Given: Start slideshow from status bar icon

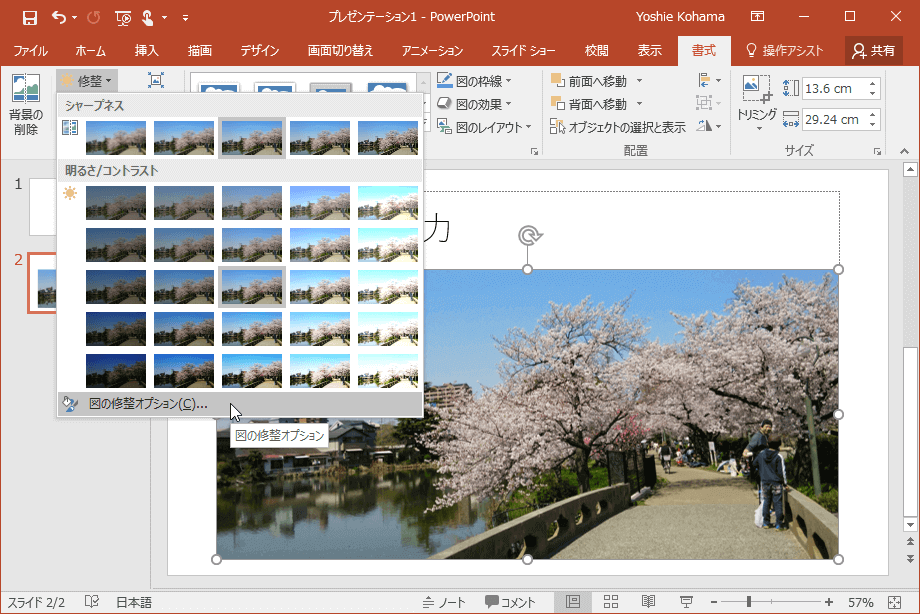Looking at the screenshot, I should (x=687, y=601).
